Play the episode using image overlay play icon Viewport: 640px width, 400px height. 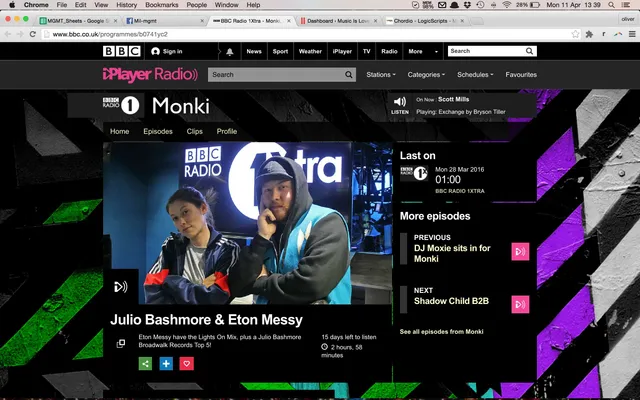(x=121, y=287)
